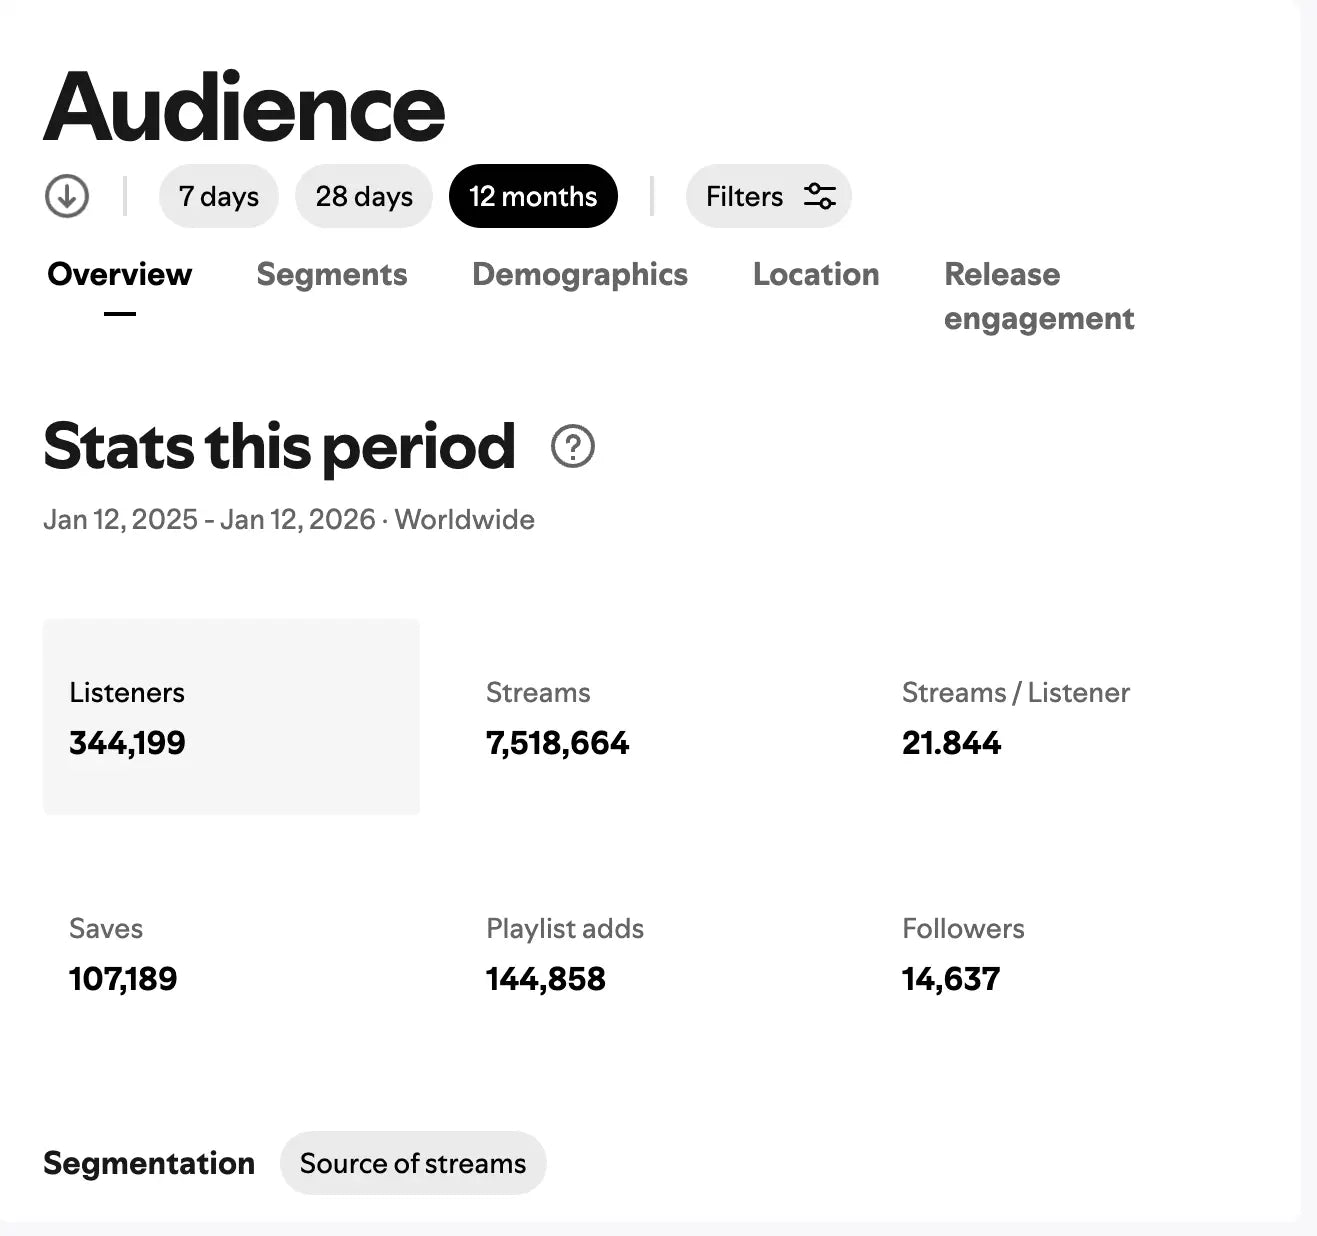Click the Followers stat card
The image size is (1317, 1236).
pyautogui.click(x=963, y=953)
